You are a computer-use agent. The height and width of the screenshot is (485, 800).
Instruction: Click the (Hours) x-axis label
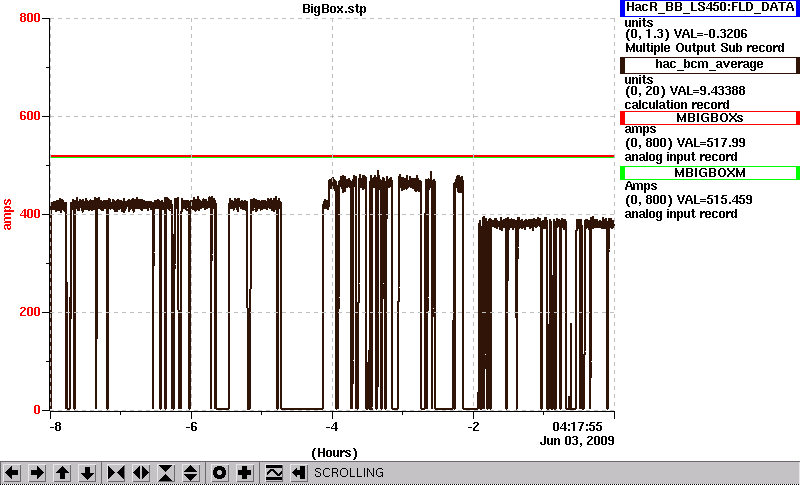pos(334,453)
